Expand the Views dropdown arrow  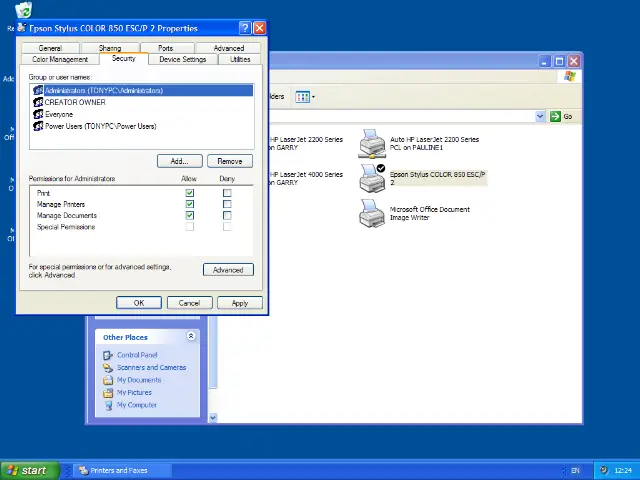313,97
